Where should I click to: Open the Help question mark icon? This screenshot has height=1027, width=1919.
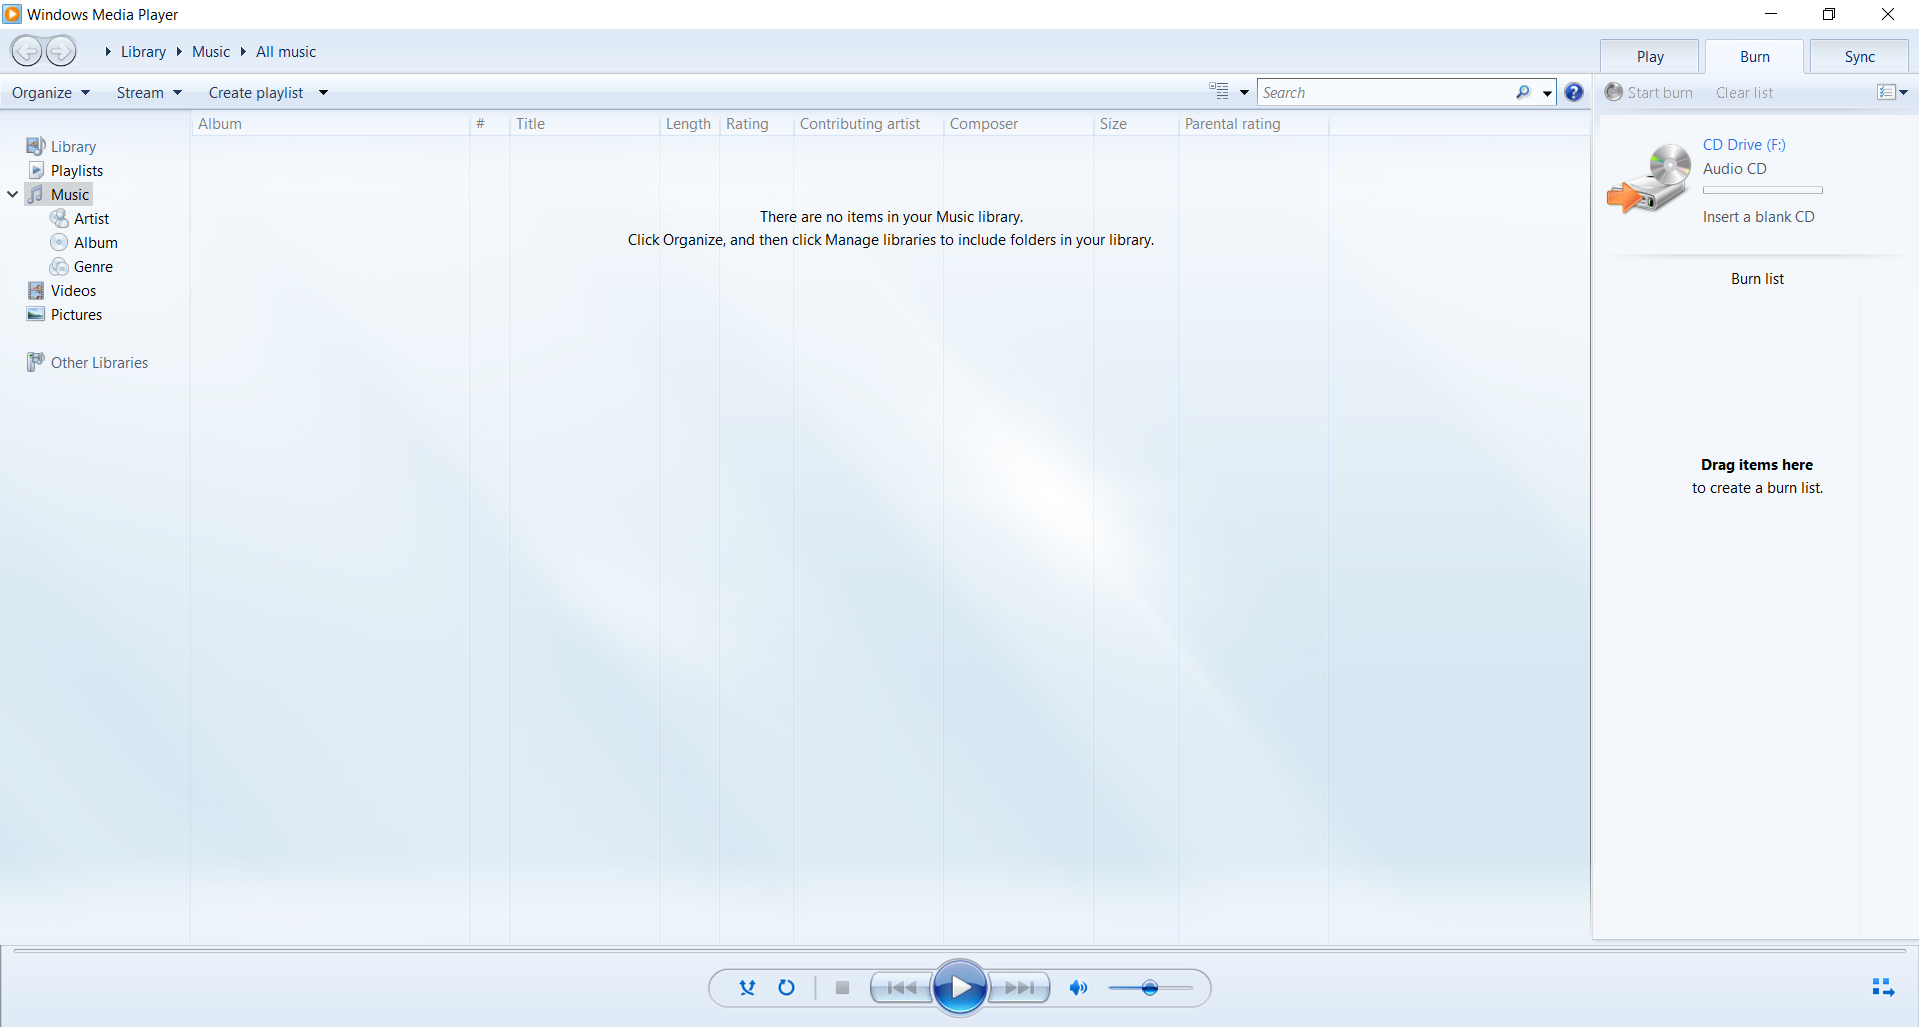pos(1574,93)
